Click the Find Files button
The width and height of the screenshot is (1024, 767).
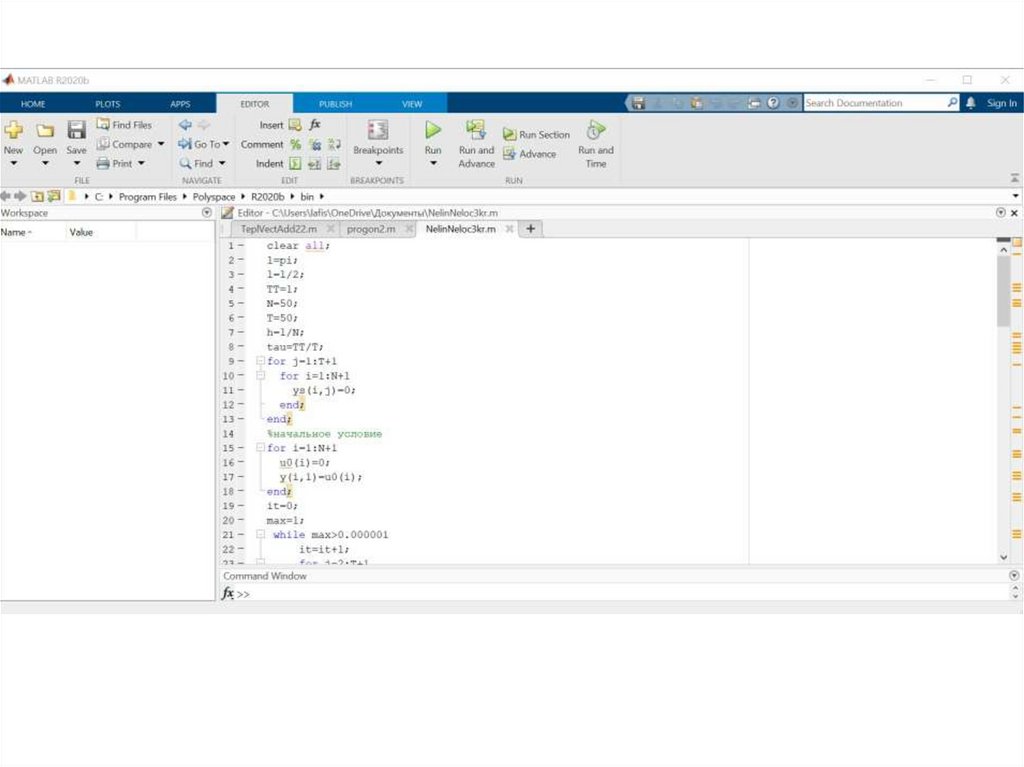(x=124, y=125)
